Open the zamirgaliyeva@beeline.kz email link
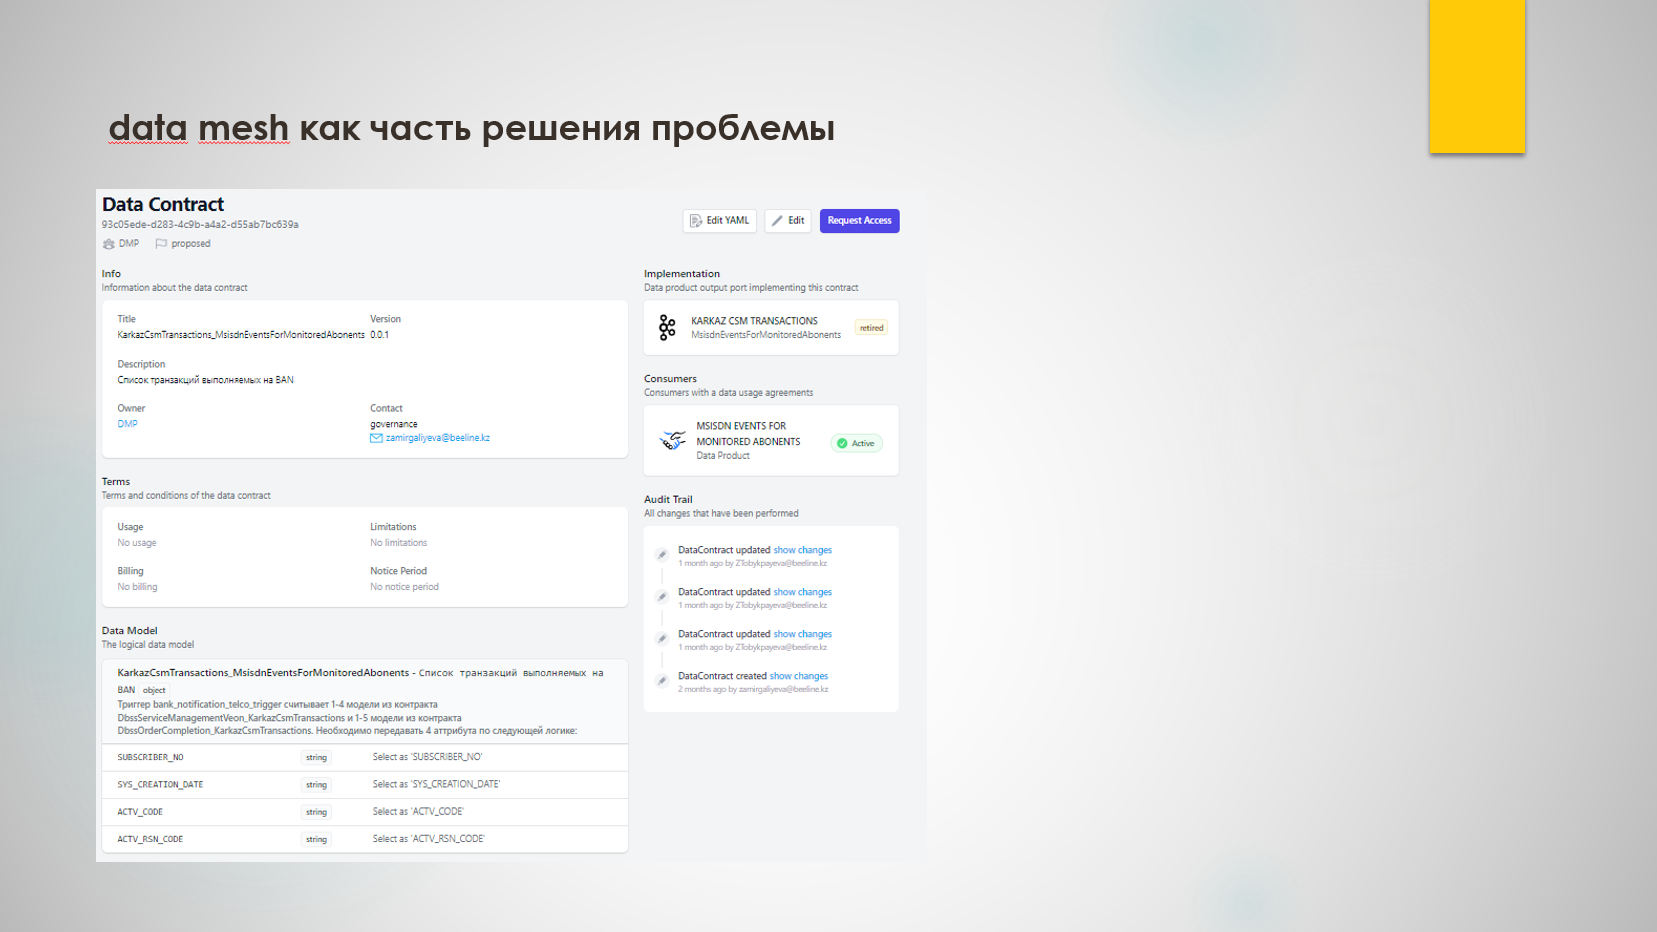 tap(437, 438)
